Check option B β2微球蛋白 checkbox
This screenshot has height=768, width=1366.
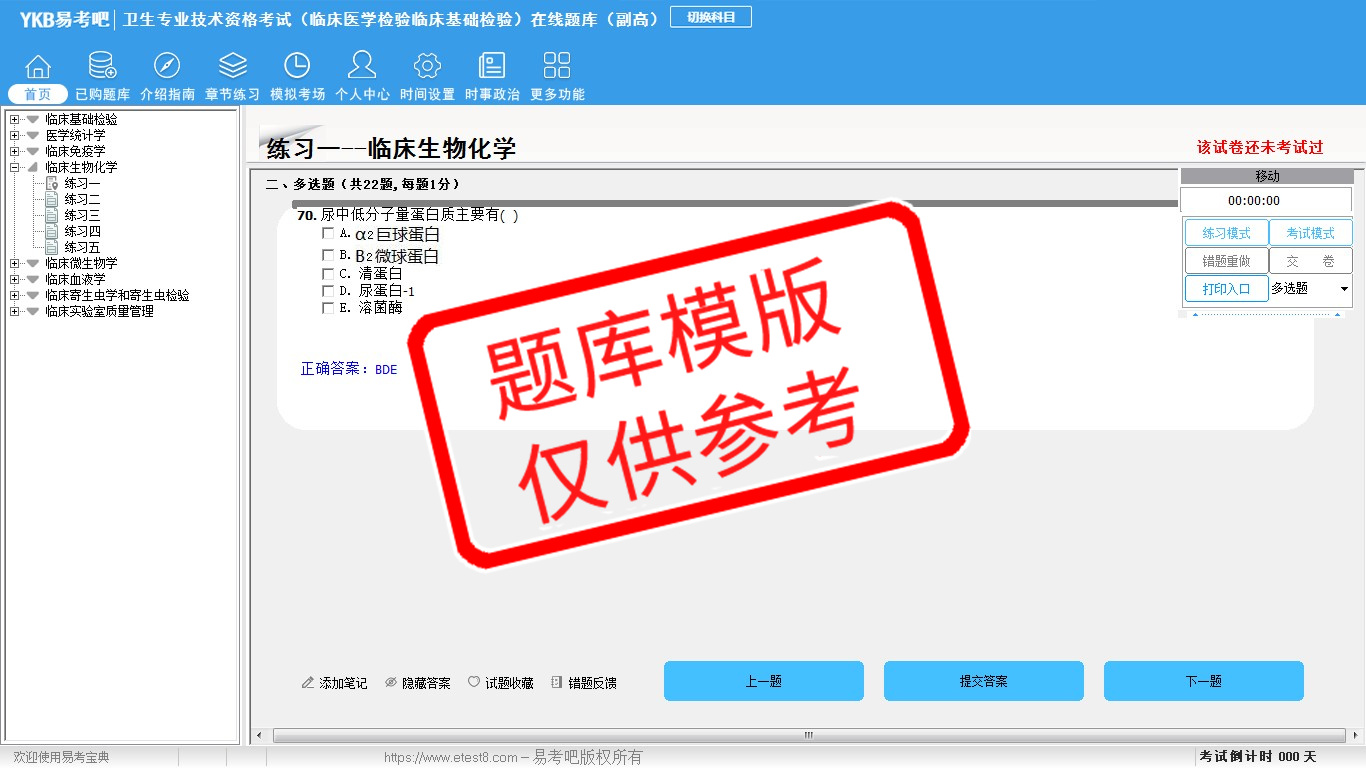pyautogui.click(x=328, y=255)
